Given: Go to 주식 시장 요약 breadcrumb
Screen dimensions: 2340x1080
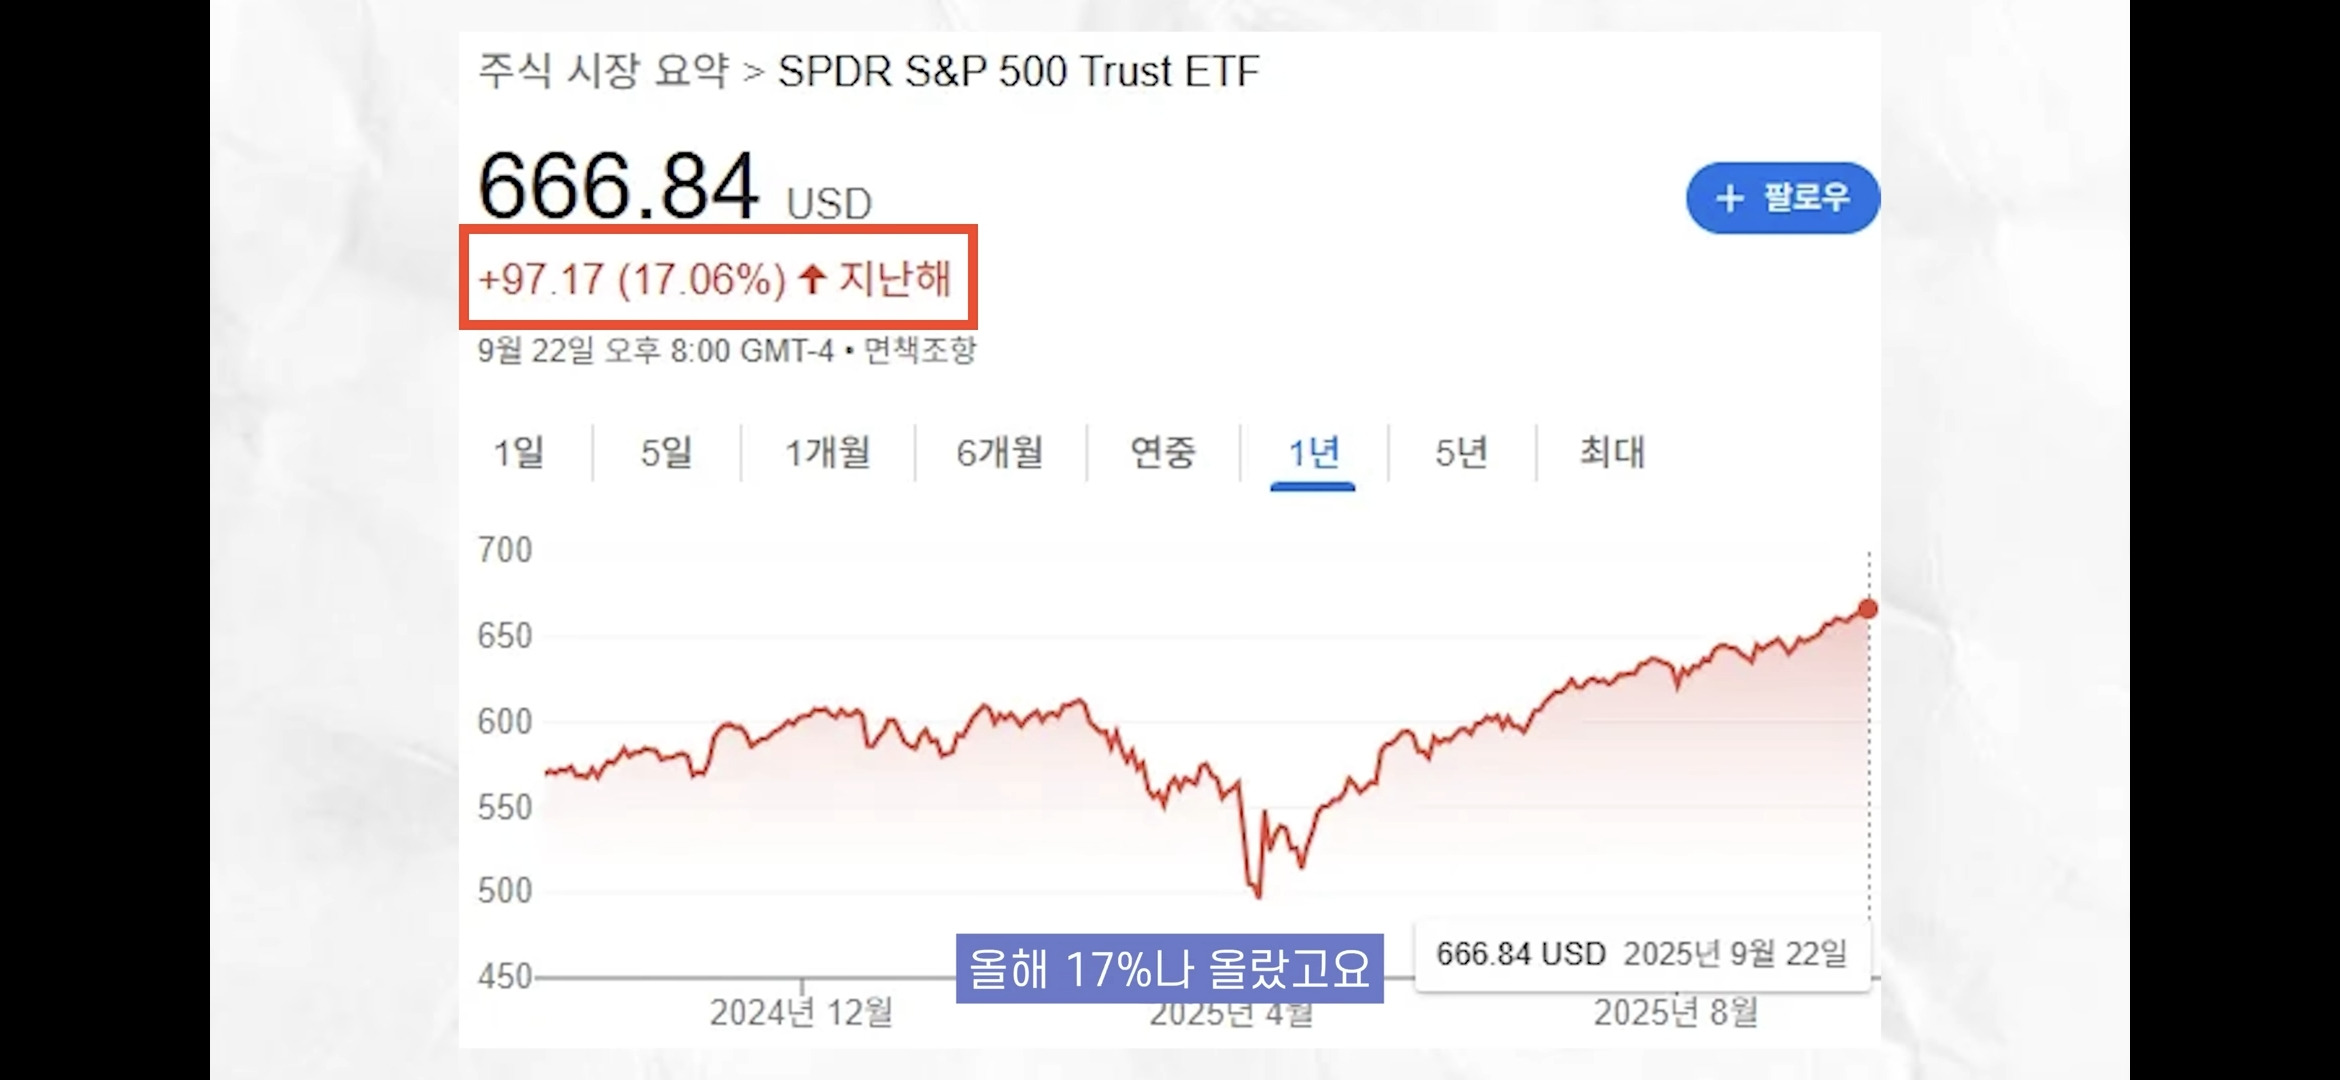Looking at the screenshot, I should coord(603,71).
